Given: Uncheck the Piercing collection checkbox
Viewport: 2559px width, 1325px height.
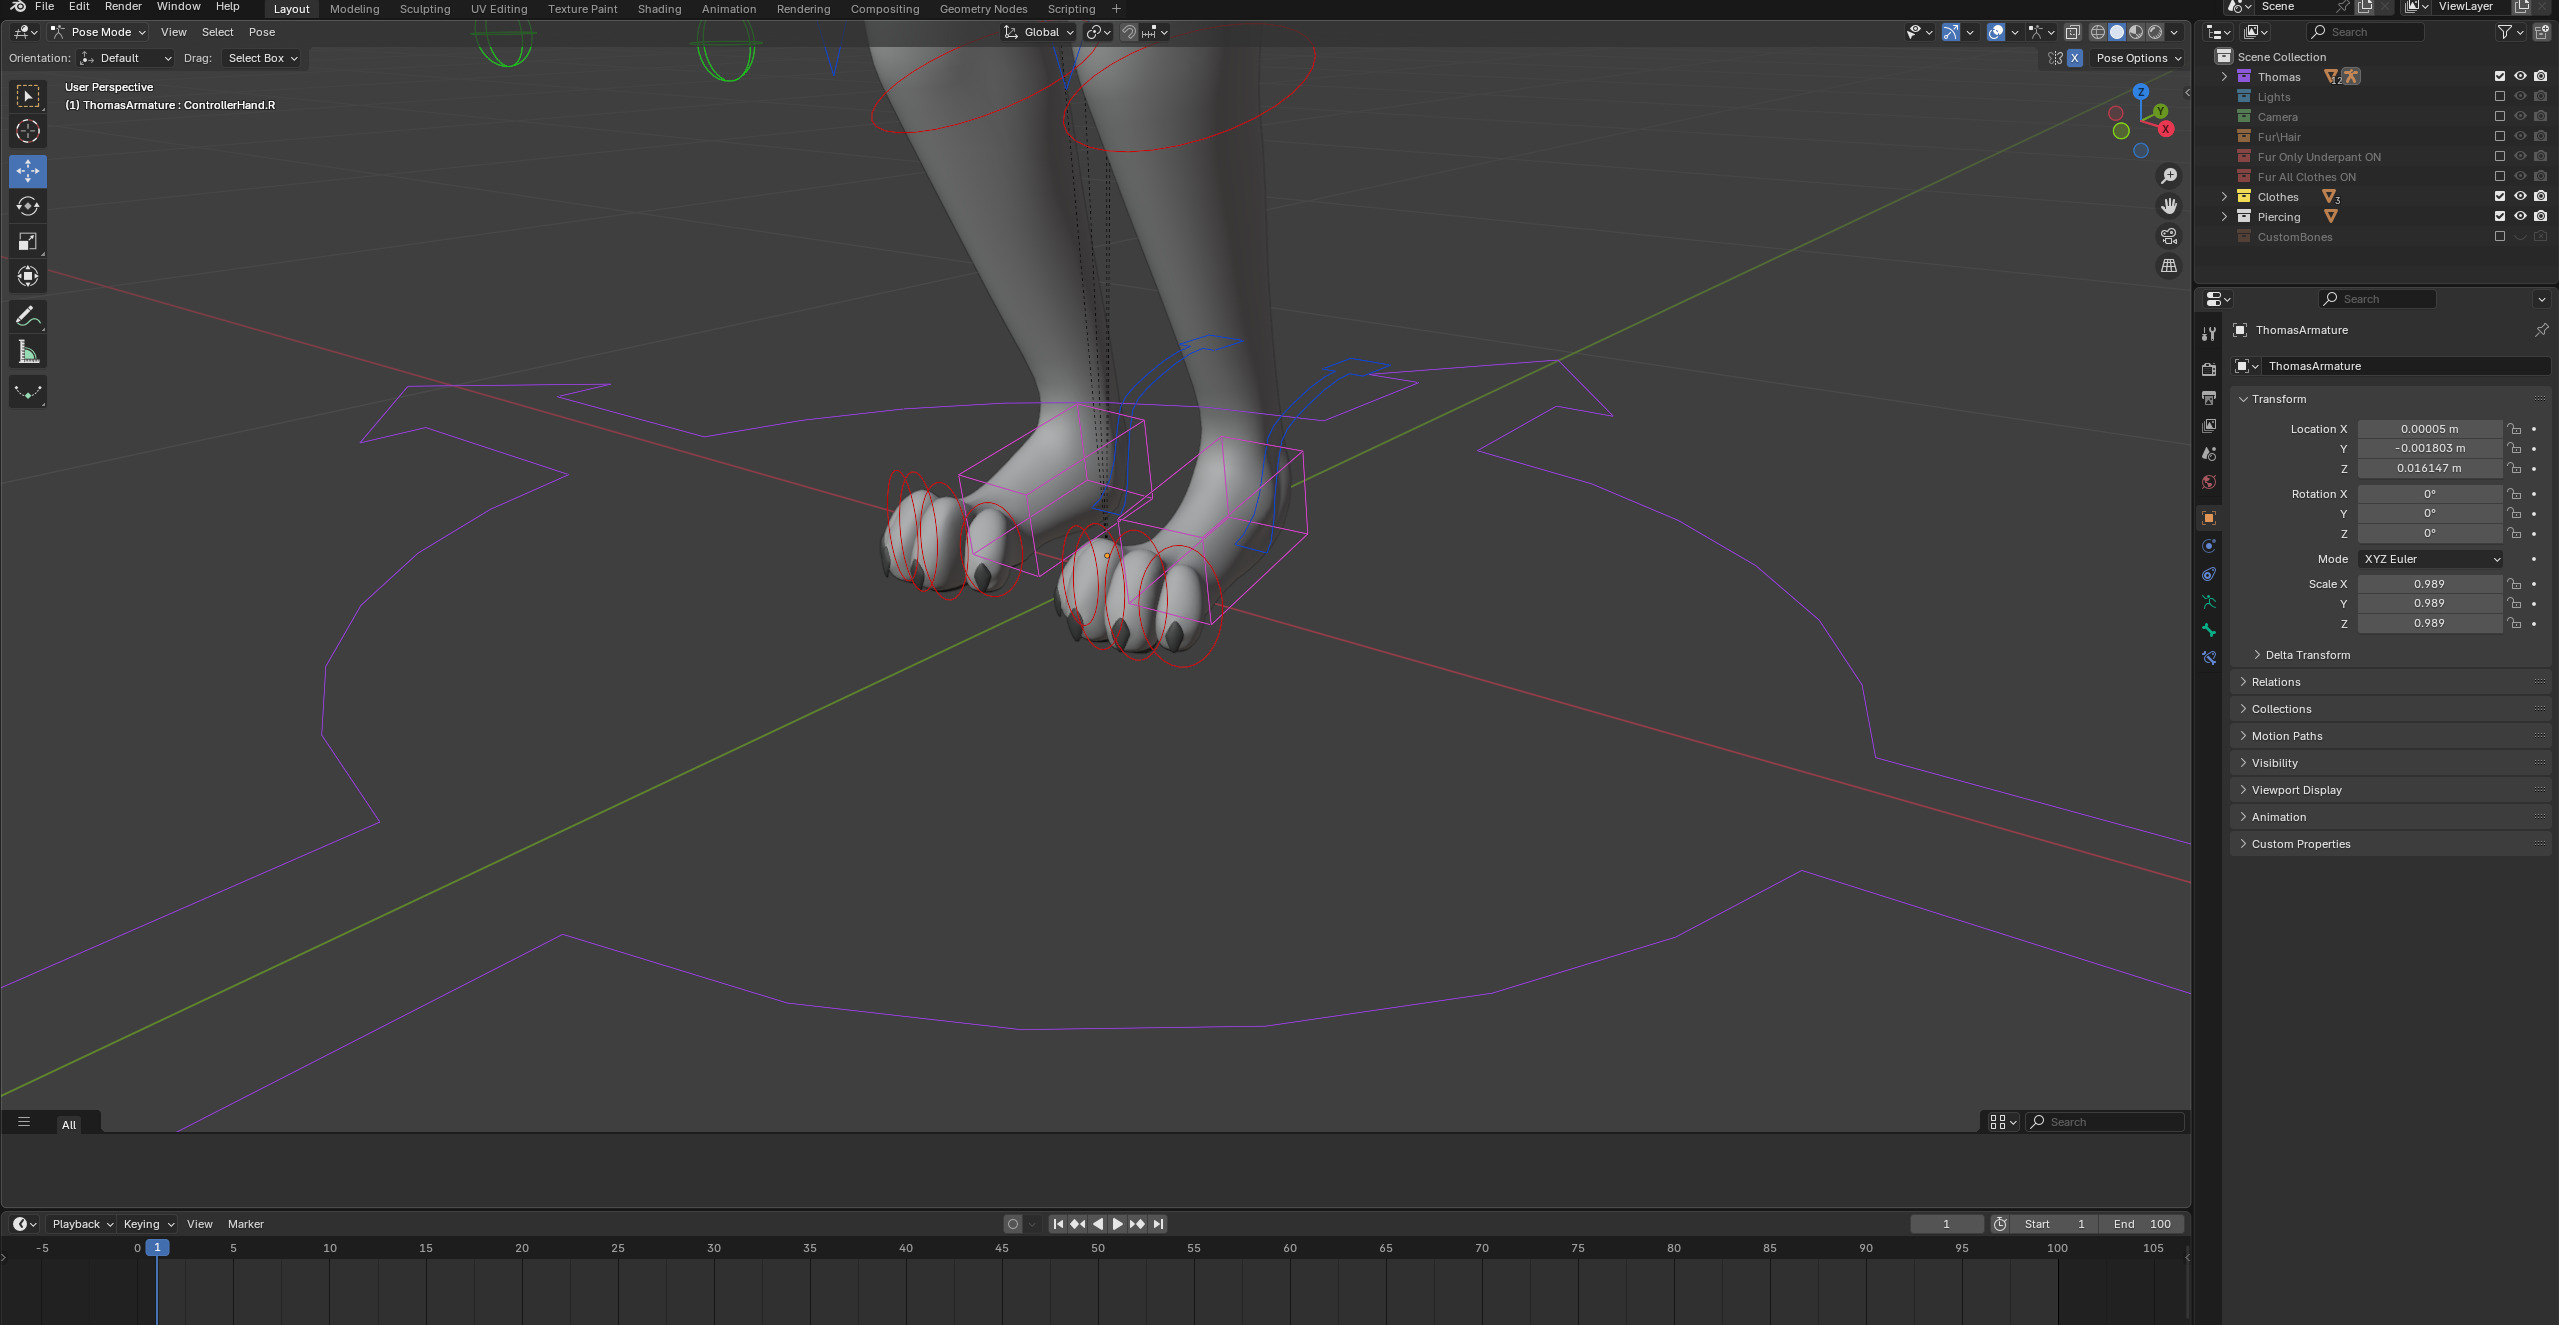Looking at the screenshot, I should pyautogui.click(x=2500, y=217).
